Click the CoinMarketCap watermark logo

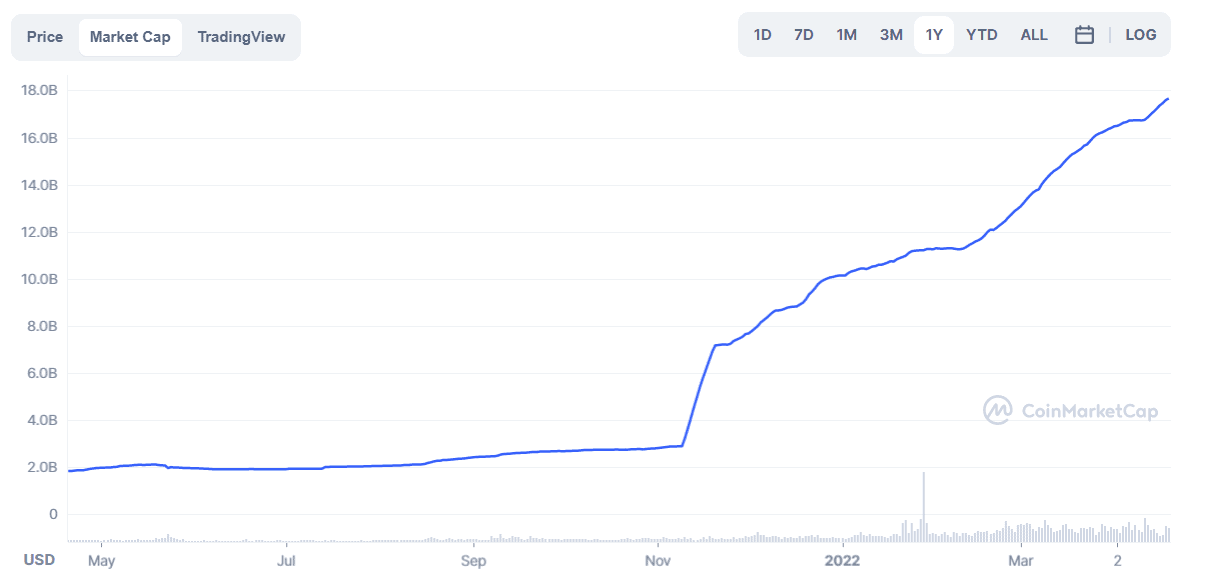click(x=1071, y=410)
